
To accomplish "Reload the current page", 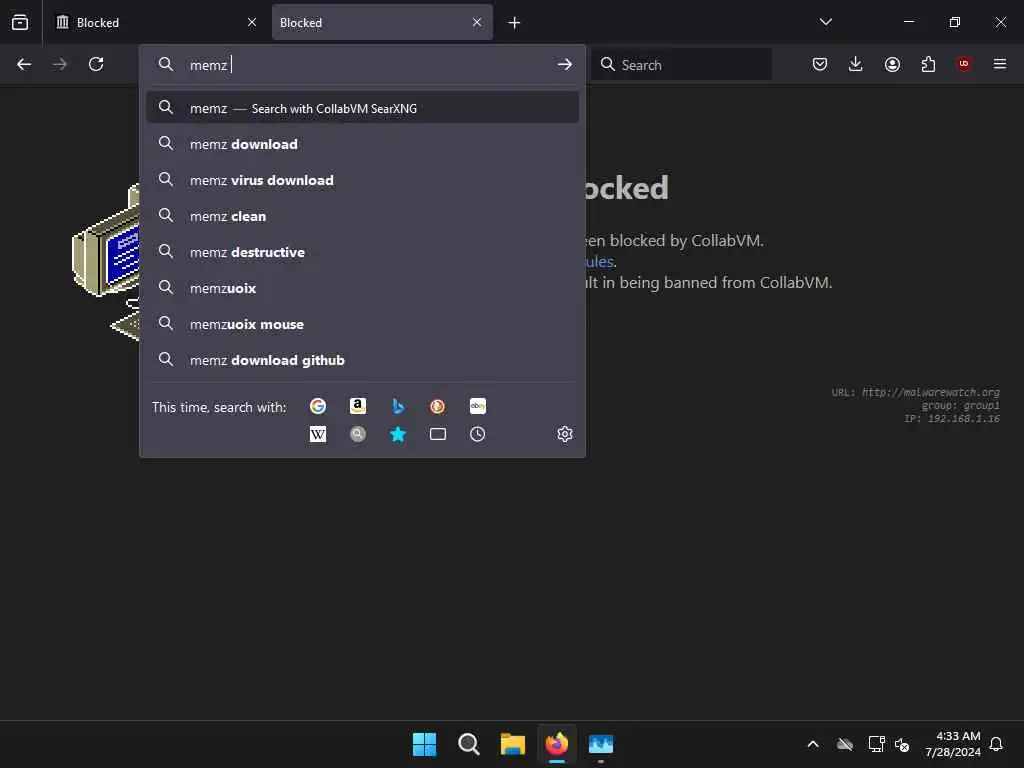I will 96,64.
